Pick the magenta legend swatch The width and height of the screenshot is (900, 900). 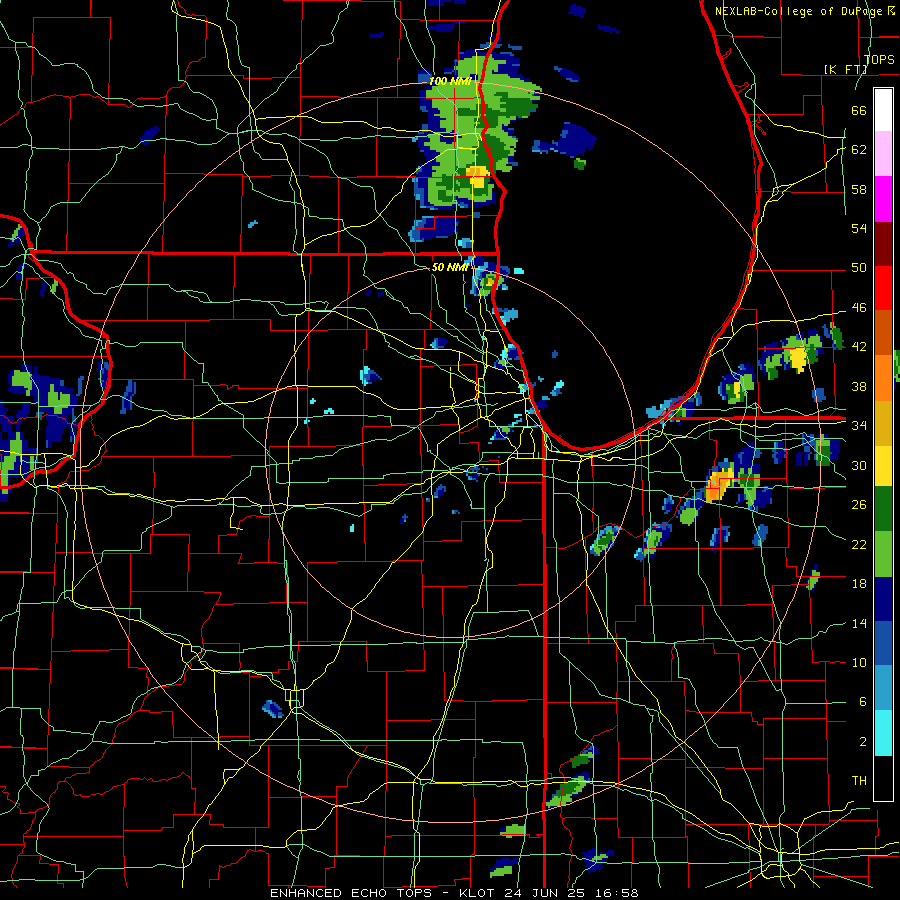tap(883, 199)
